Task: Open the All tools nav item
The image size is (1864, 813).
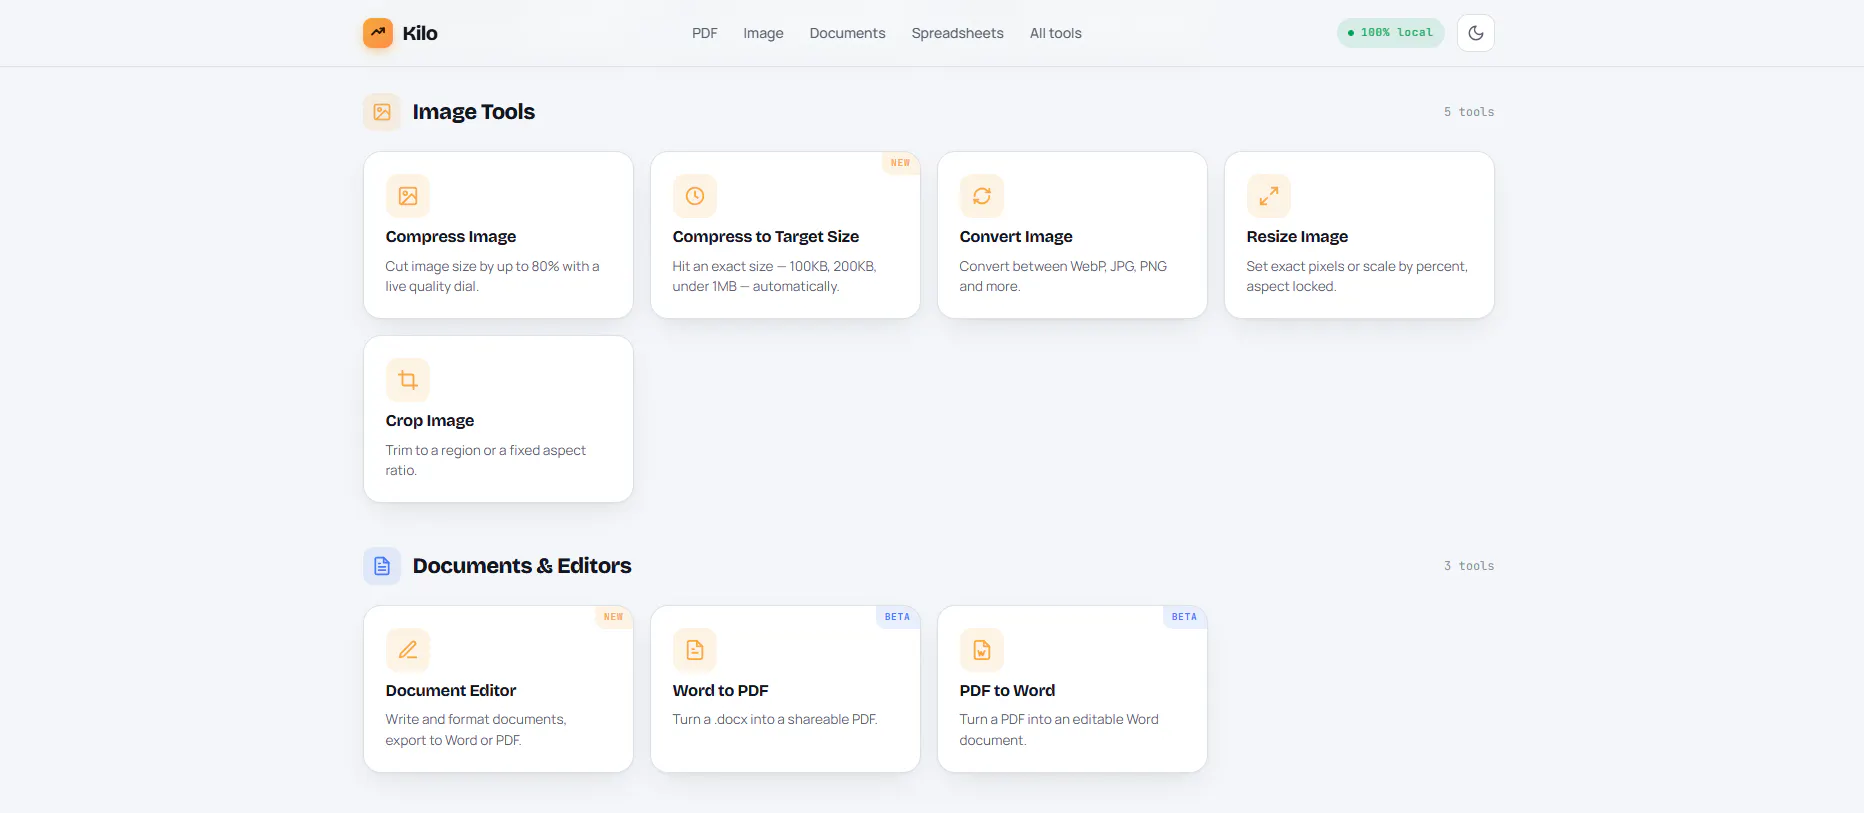Action: (x=1056, y=33)
